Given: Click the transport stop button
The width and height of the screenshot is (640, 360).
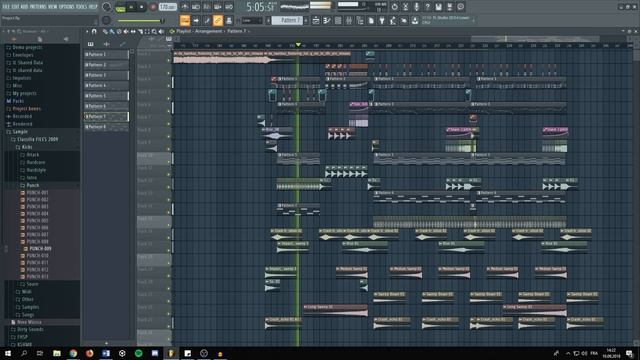Looking at the screenshot, I should (x=142, y=7).
